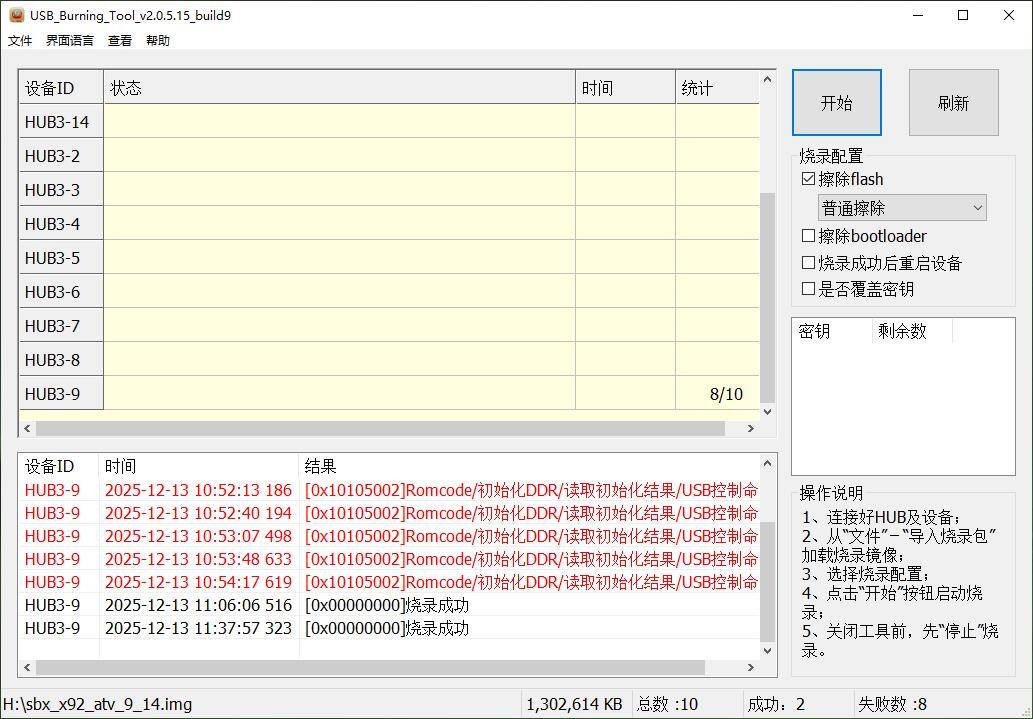Select the 烧录成功 success log entry
Screen dimensions: 1033x719
point(400,605)
